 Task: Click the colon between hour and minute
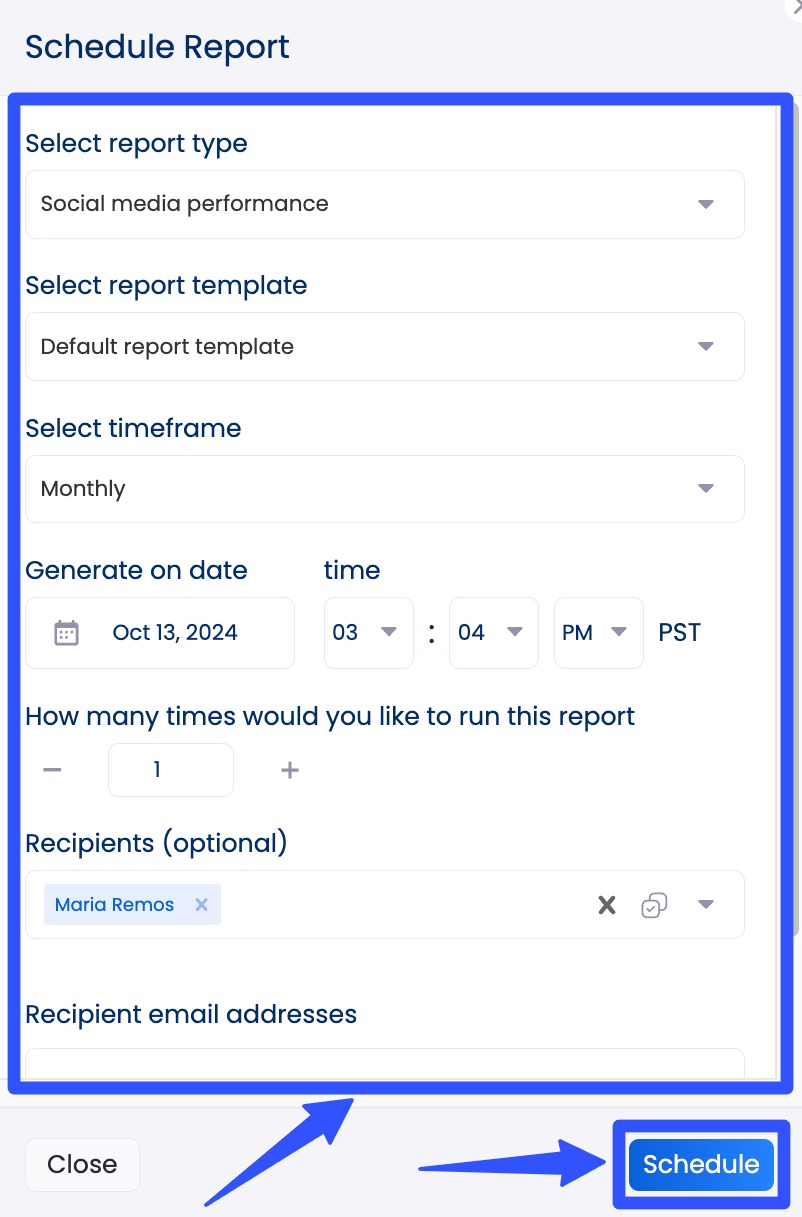point(431,632)
